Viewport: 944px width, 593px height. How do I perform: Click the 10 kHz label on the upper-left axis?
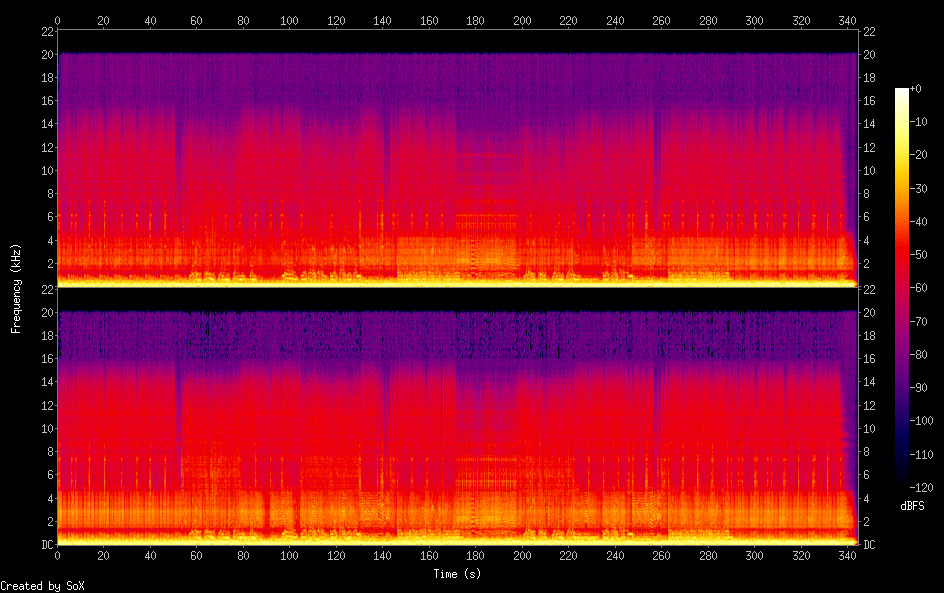click(x=46, y=170)
